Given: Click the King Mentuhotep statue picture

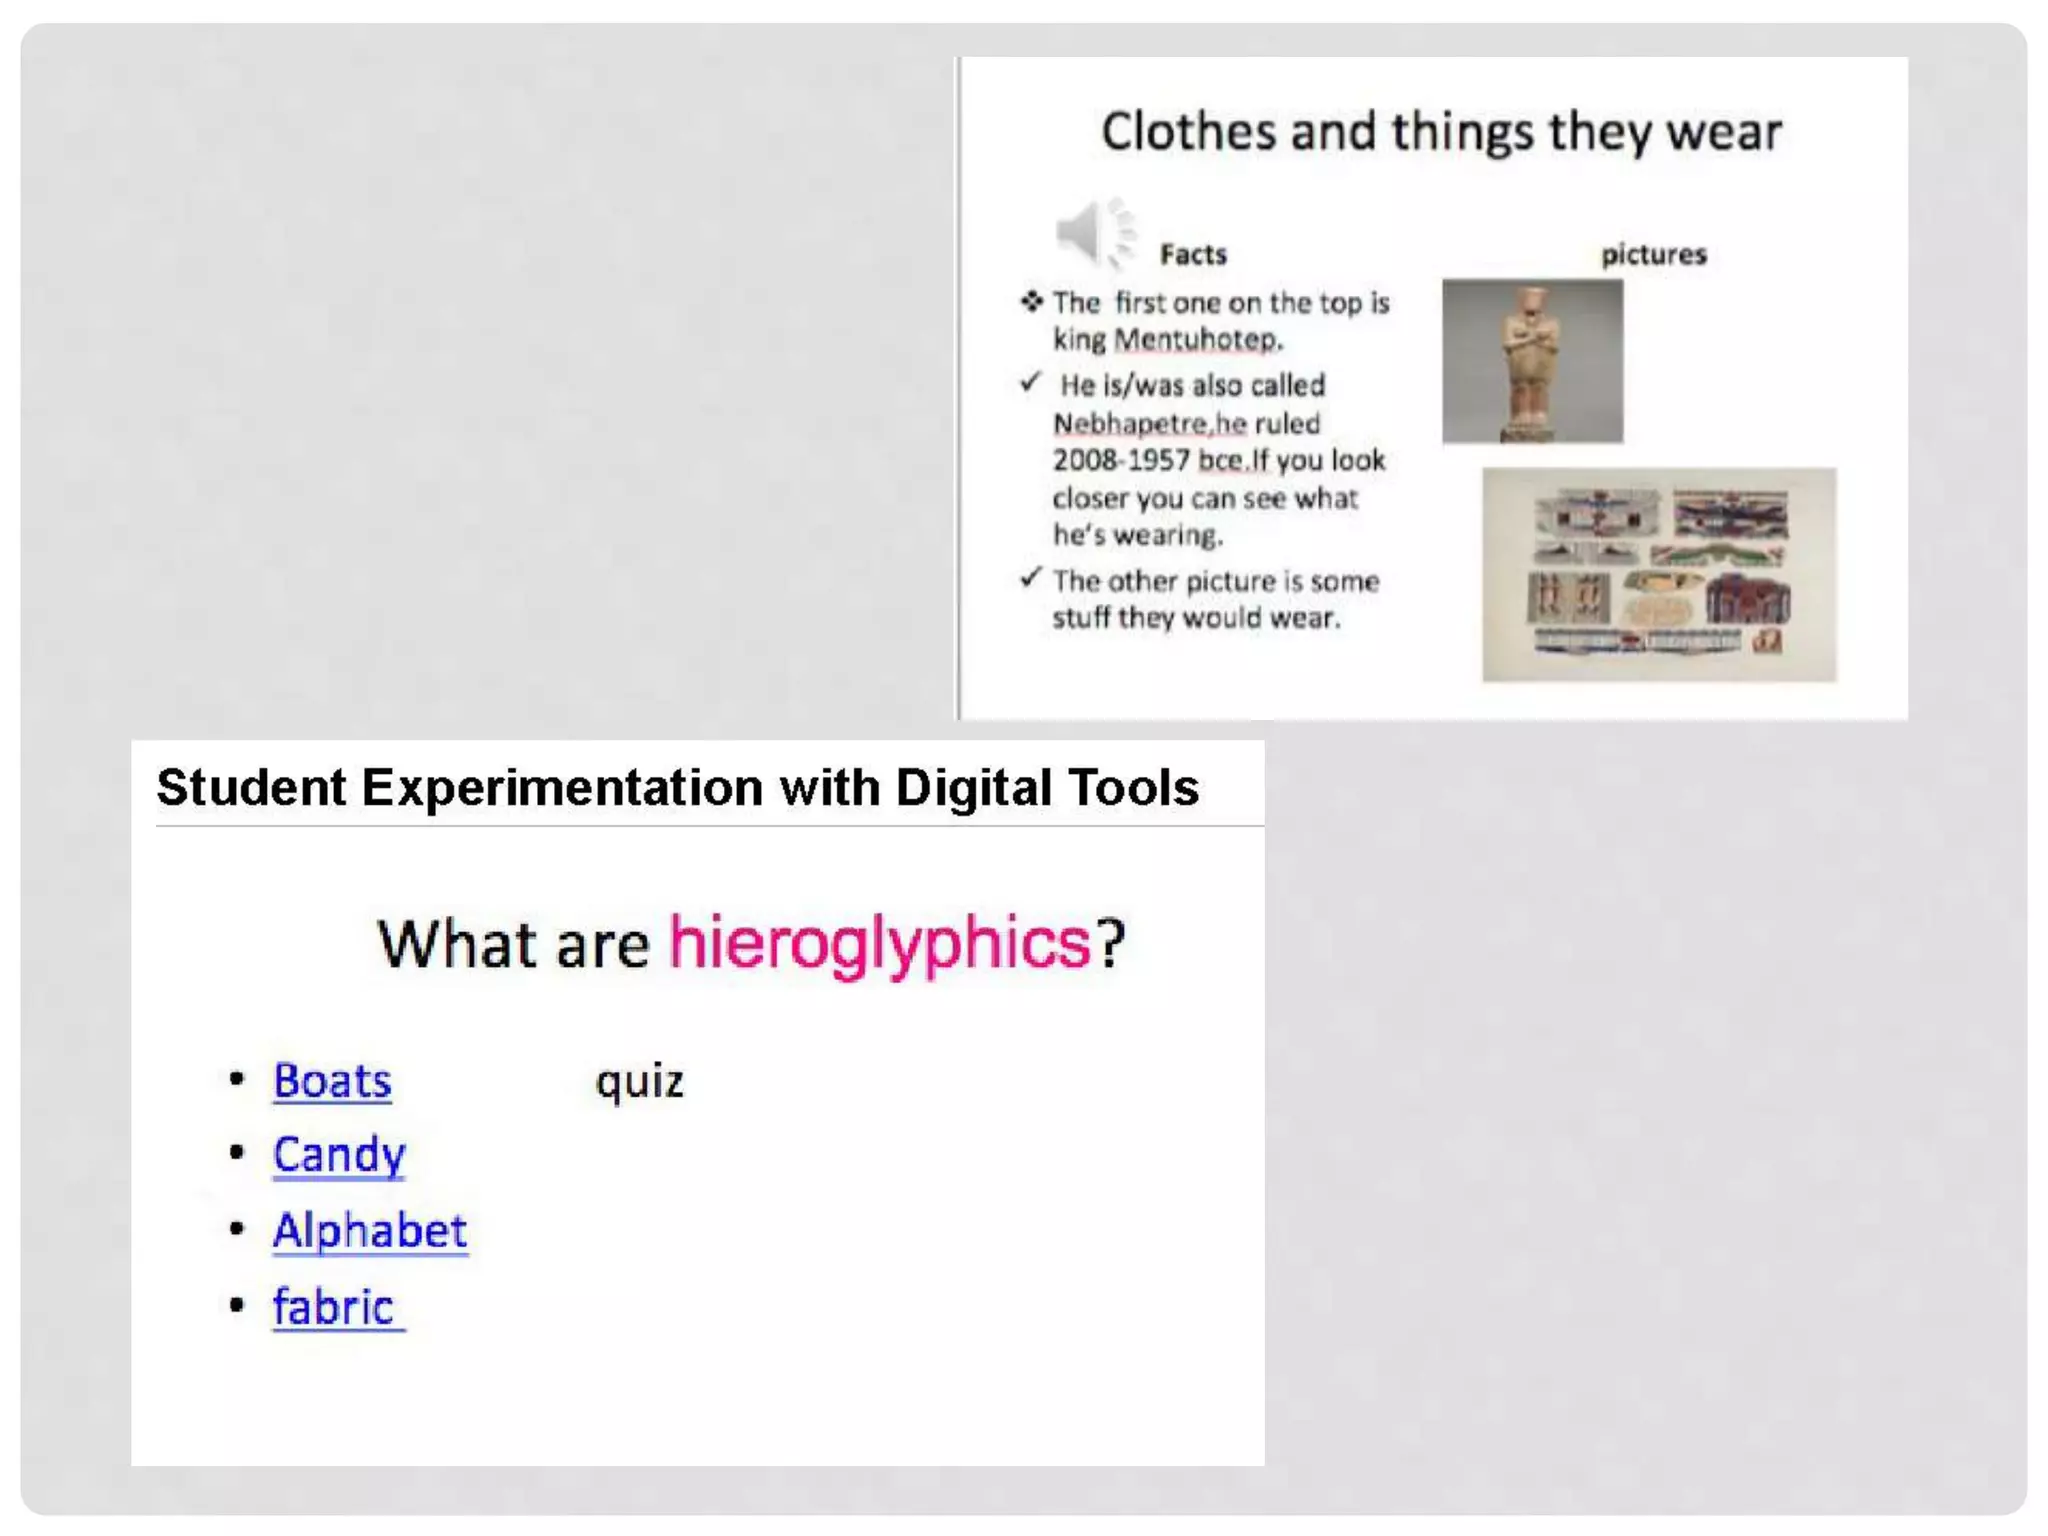Looking at the screenshot, I should click(x=1532, y=361).
